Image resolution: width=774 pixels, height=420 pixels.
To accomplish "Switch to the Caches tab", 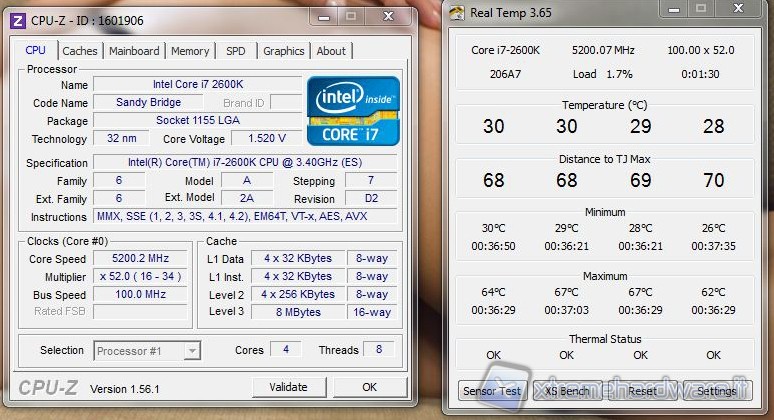I will [x=80, y=51].
